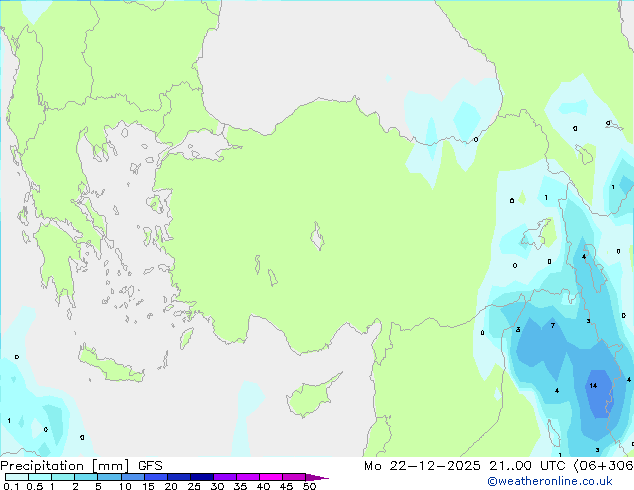Screen dimensions: 634x490
Task: Click the "Precipitation [mm]" title text
Action: [x=65, y=466]
